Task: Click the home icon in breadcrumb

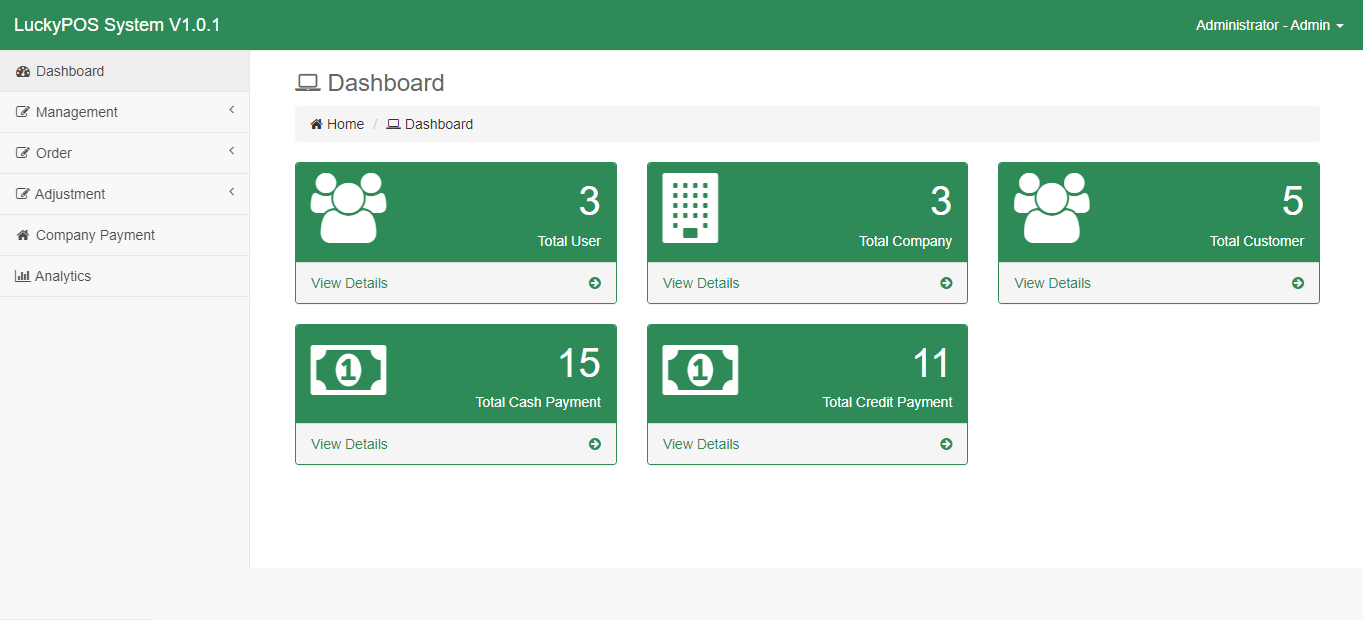Action: [x=316, y=124]
